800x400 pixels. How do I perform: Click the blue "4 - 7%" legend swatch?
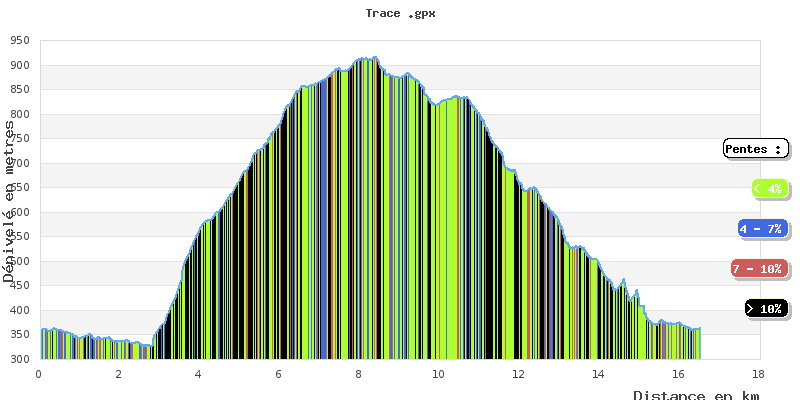pos(762,229)
